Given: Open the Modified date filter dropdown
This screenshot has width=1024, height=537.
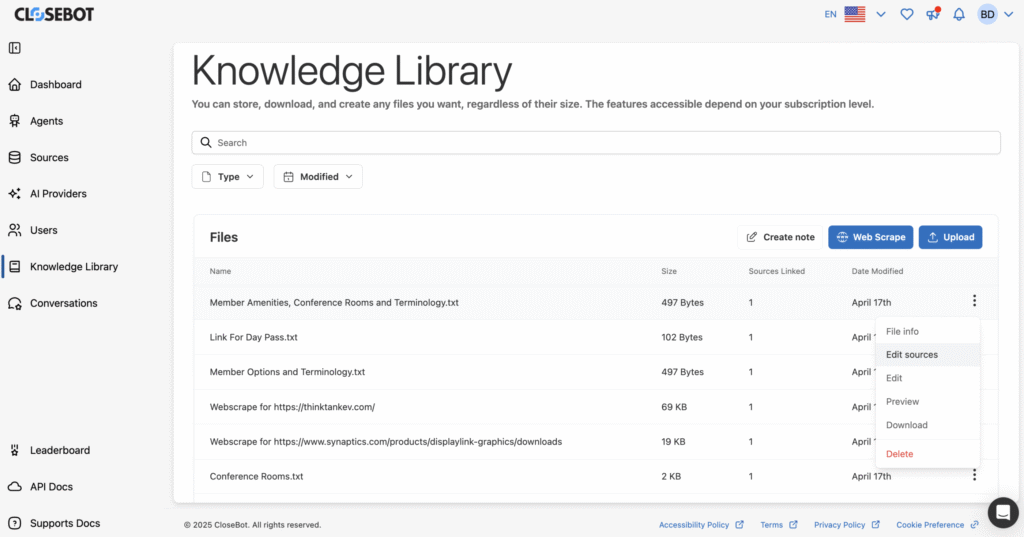Looking at the screenshot, I should [x=318, y=176].
